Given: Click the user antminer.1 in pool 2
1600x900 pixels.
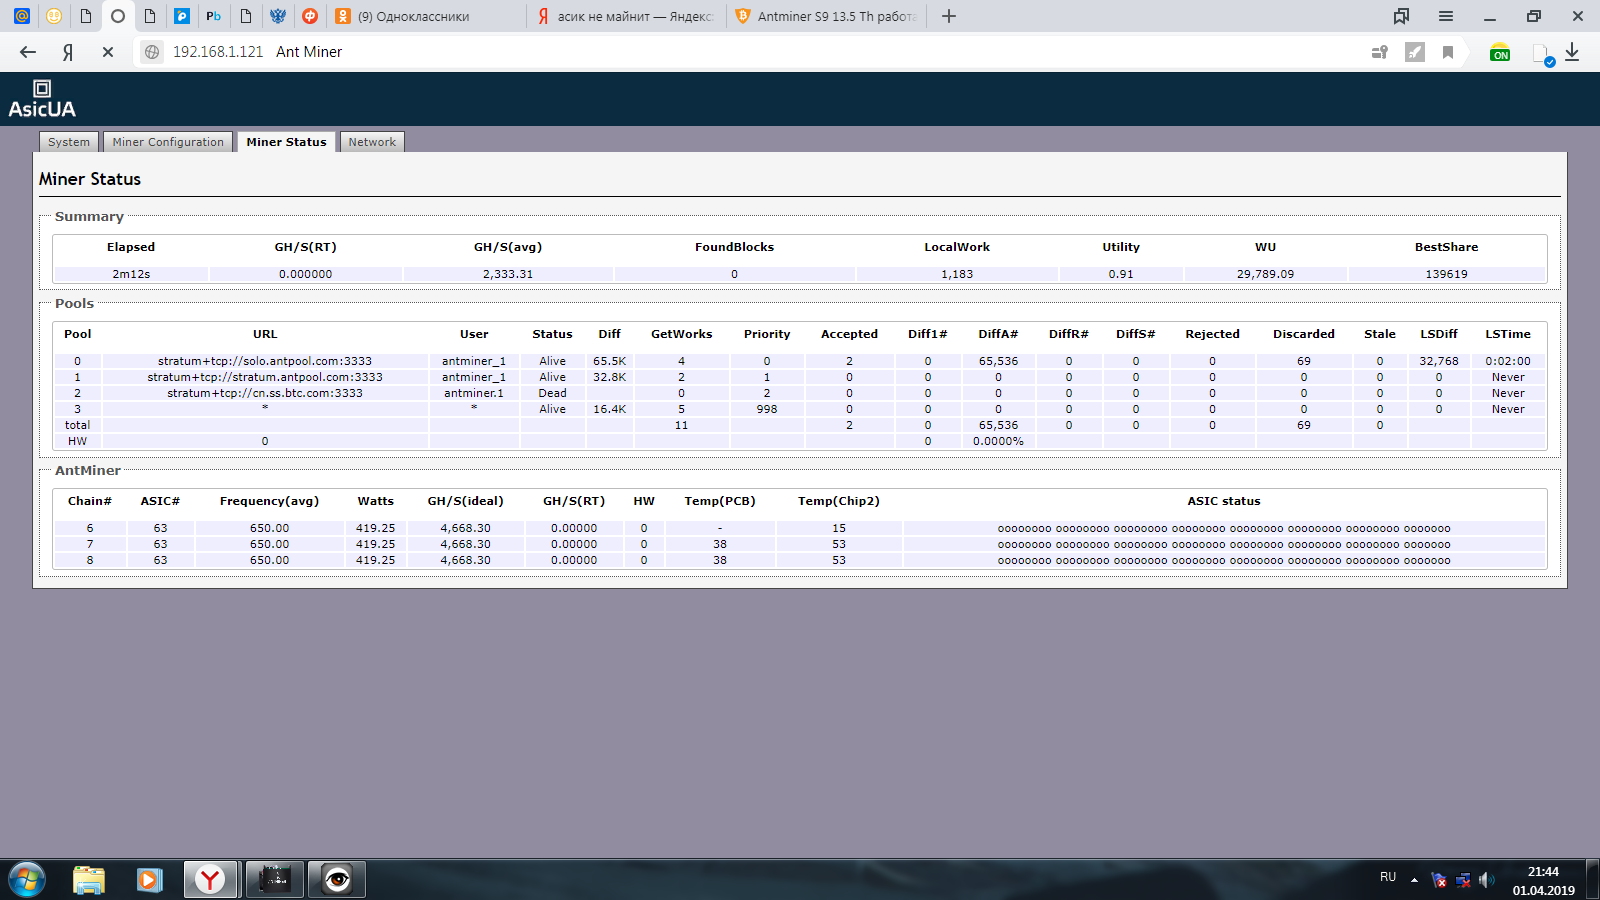Looking at the screenshot, I should (474, 393).
